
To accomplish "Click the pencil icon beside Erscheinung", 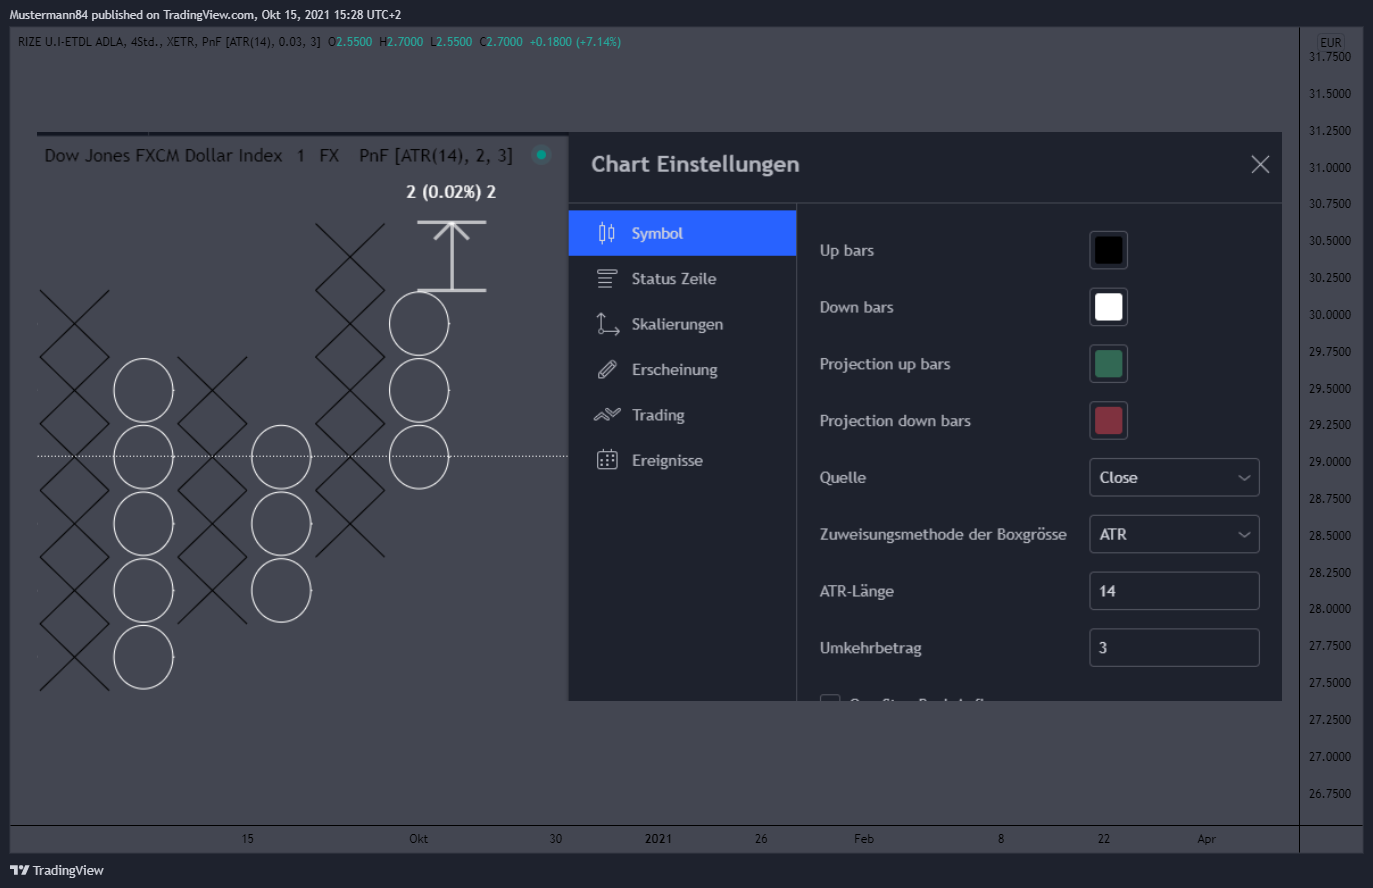I will [607, 370].
